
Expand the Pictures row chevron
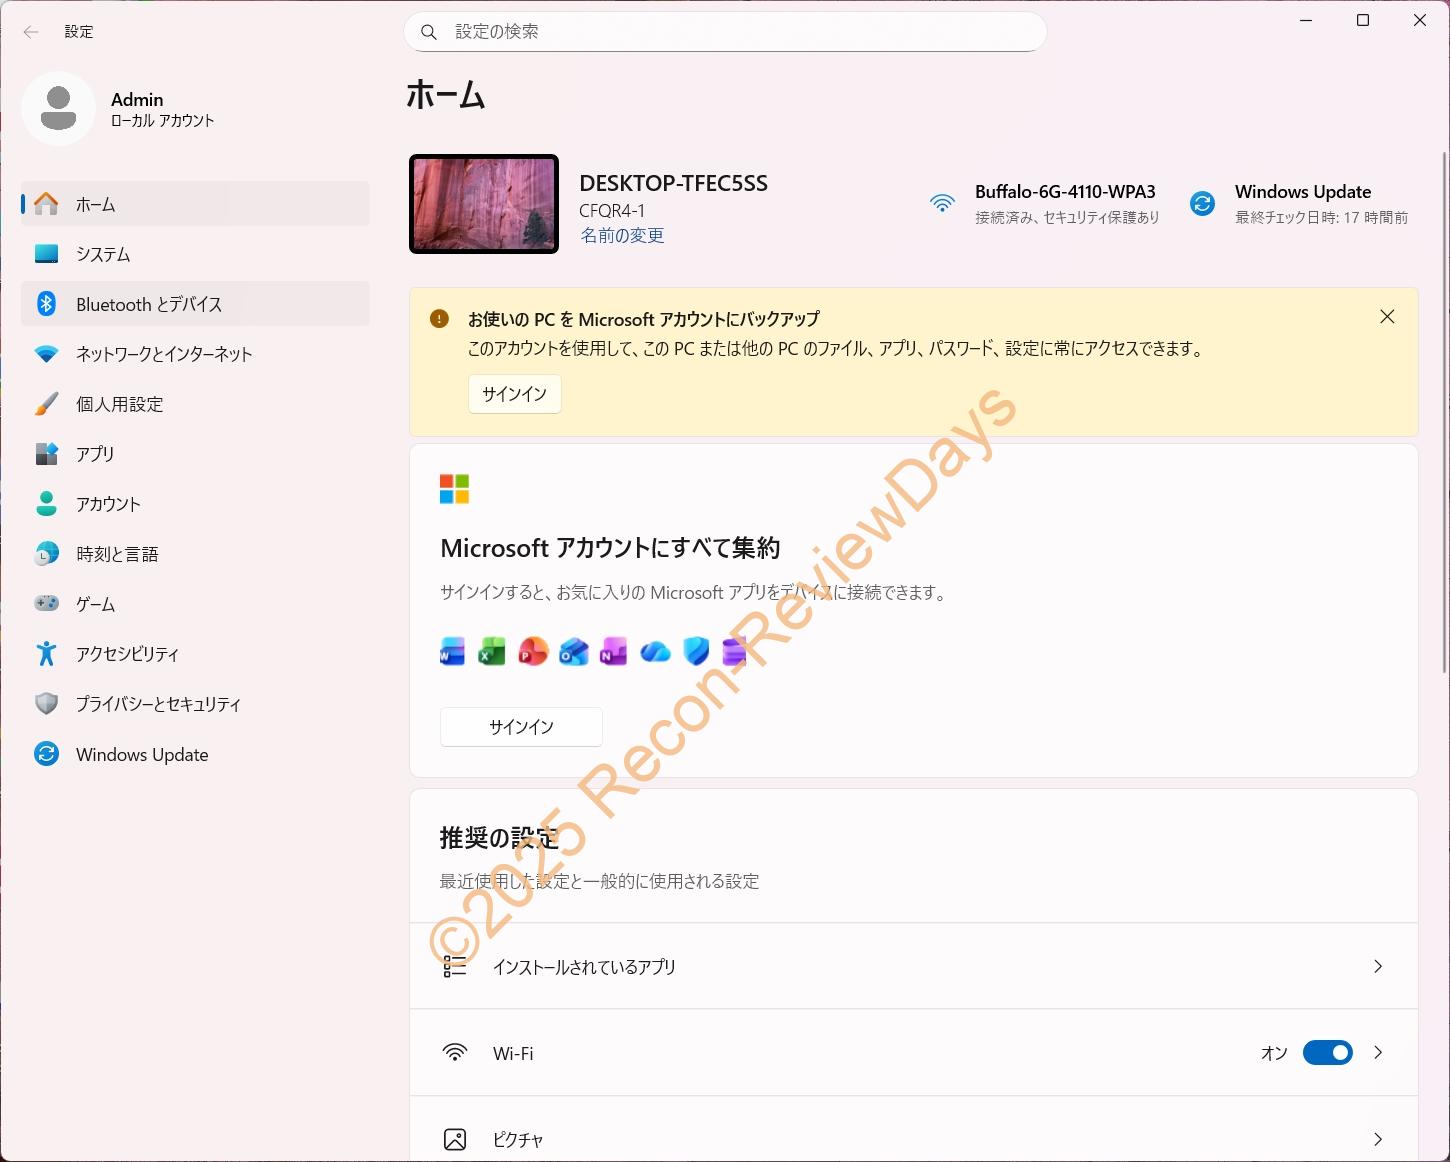pos(1378,1139)
